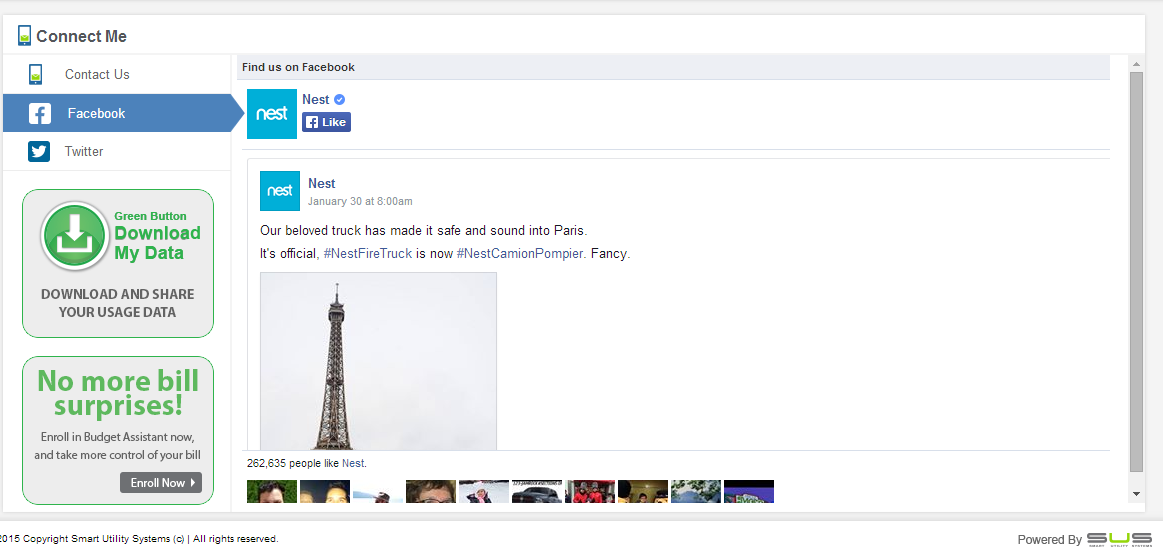Click the Nest link in the people-like count
The height and width of the screenshot is (553, 1163).
tap(353, 463)
